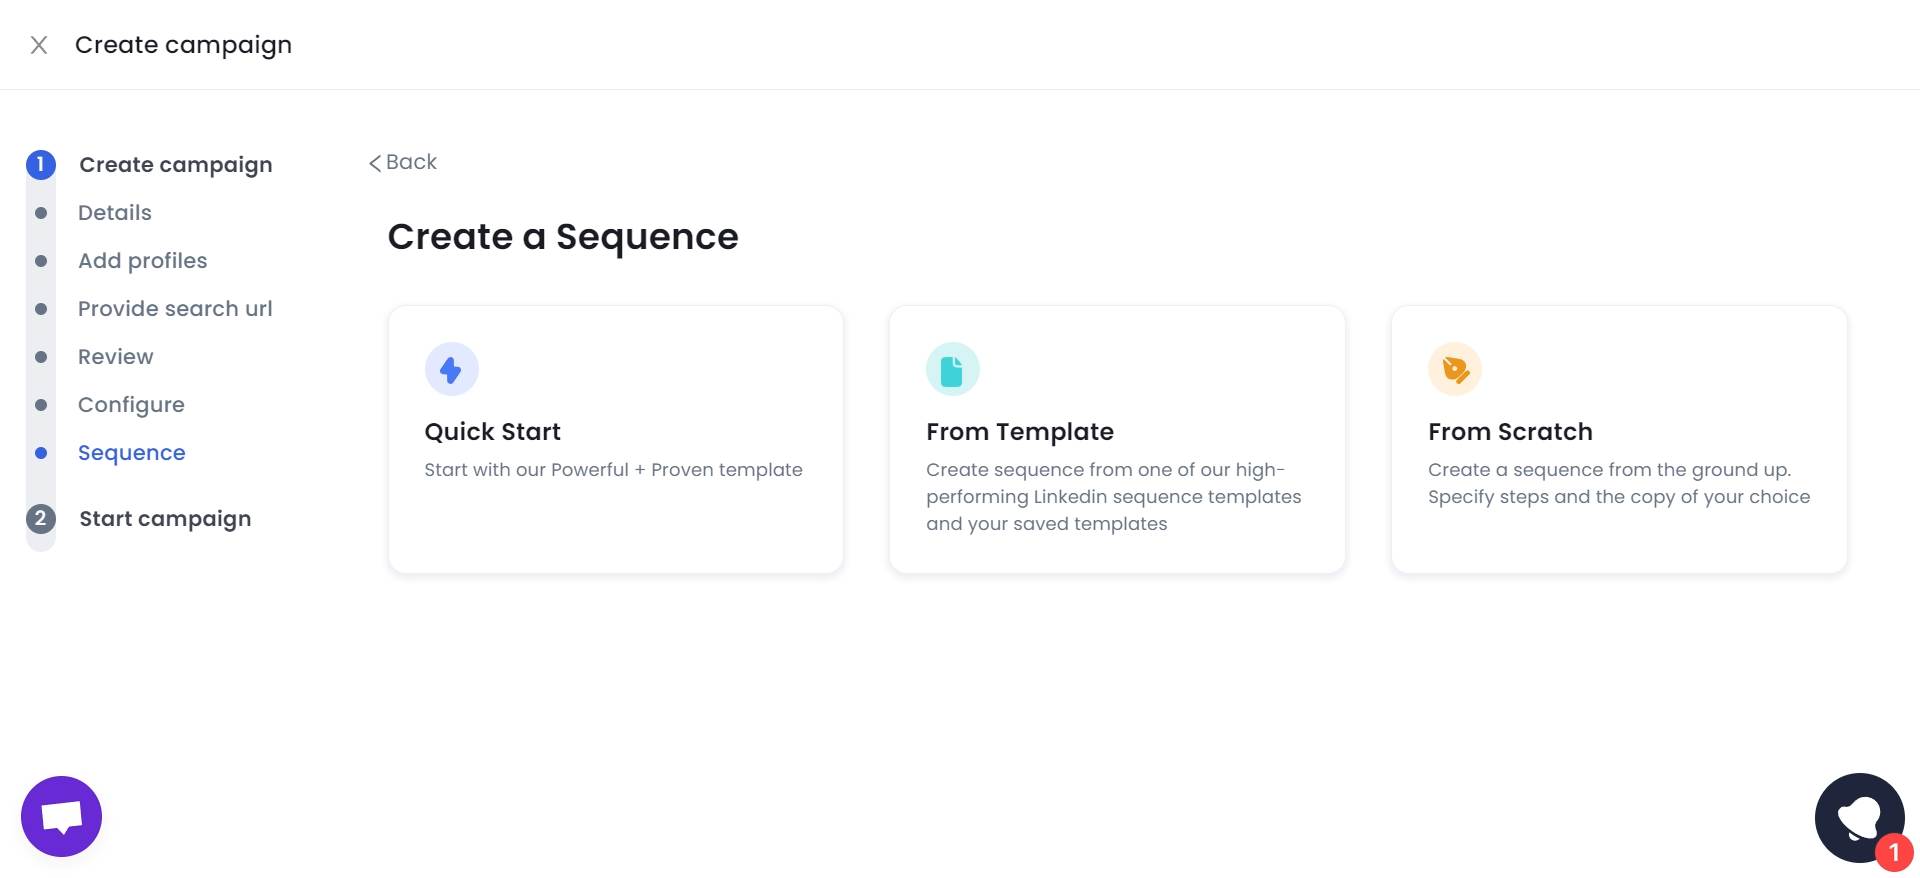The width and height of the screenshot is (1920, 878).
Task: Click the From Template document icon
Action: tap(952, 370)
